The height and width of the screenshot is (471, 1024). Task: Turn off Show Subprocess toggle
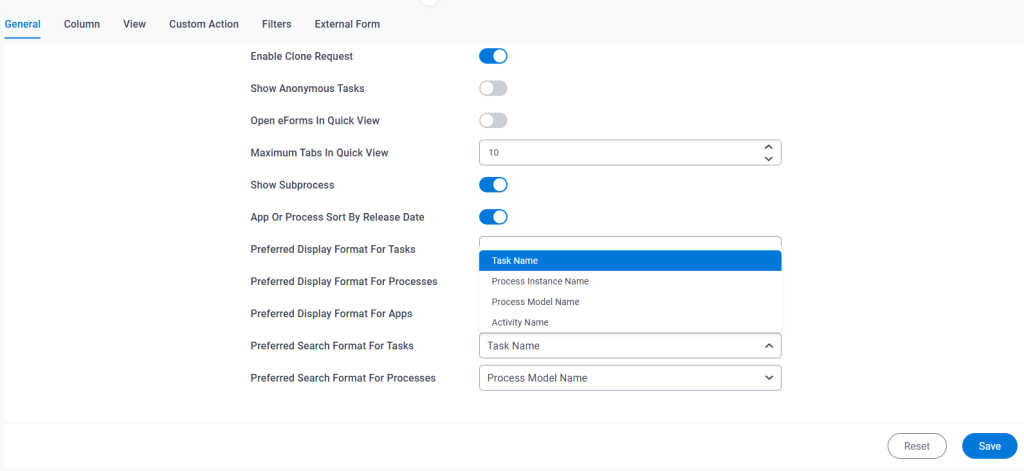point(493,185)
